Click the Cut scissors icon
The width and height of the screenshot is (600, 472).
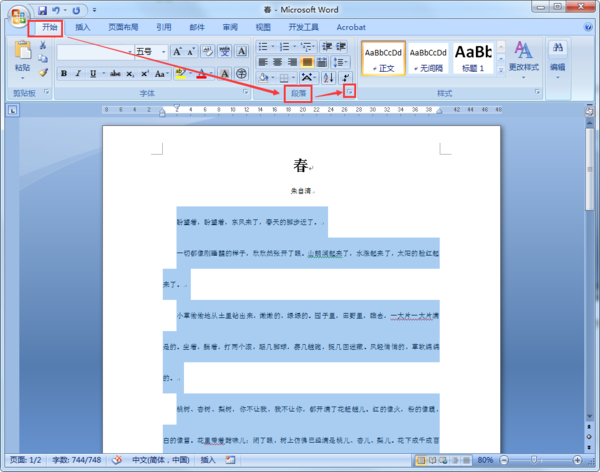[43, 46]
